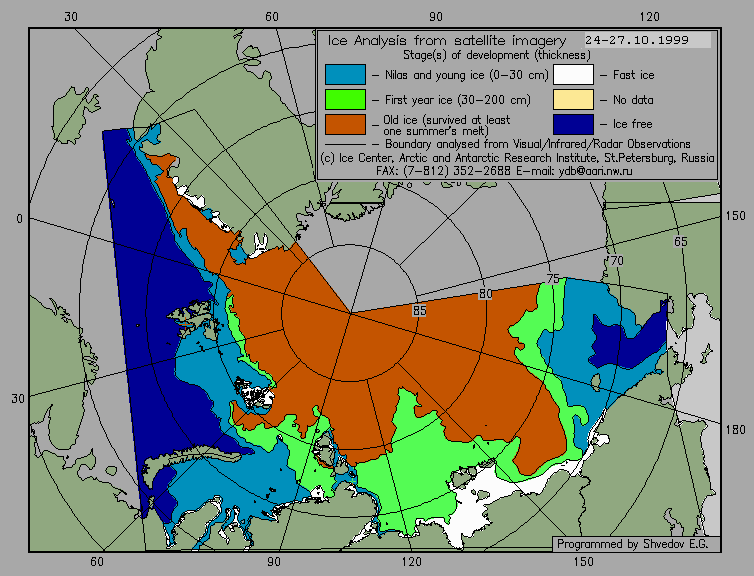This screenshot has width=754, height=576.
Task: Select the No data yellow legend swatch
Action: point(573,100)
